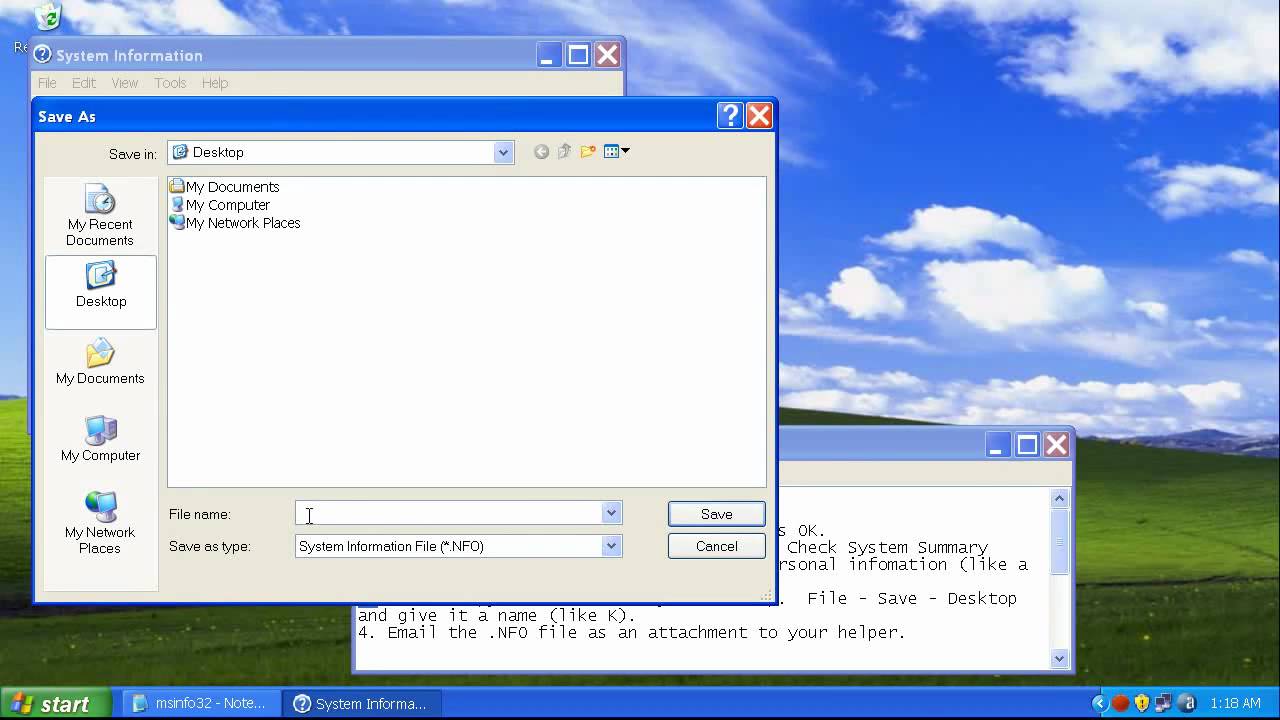Open My Documents in the places bar
1280x720 pixels.
[x=100, y=362]
